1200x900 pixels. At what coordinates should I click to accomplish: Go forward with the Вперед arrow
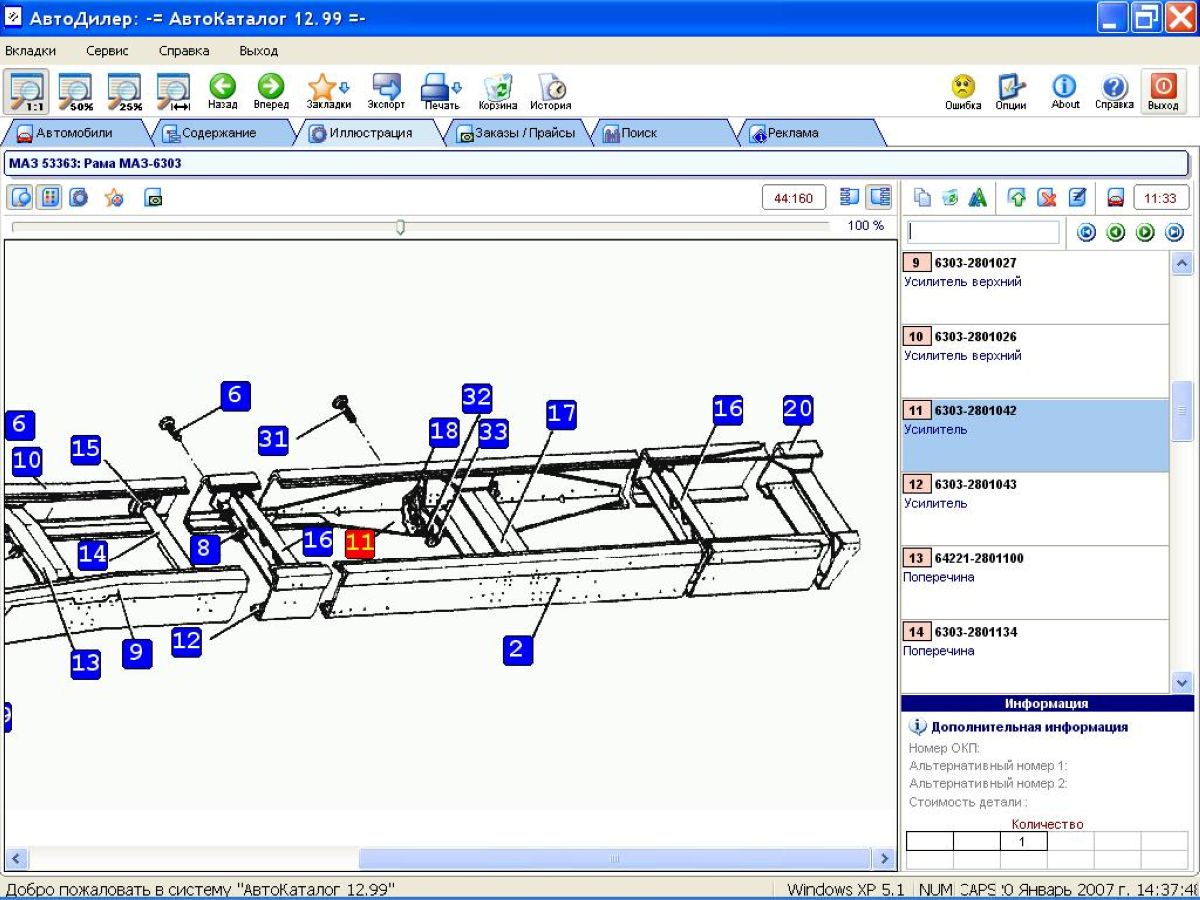pos(271,91)
